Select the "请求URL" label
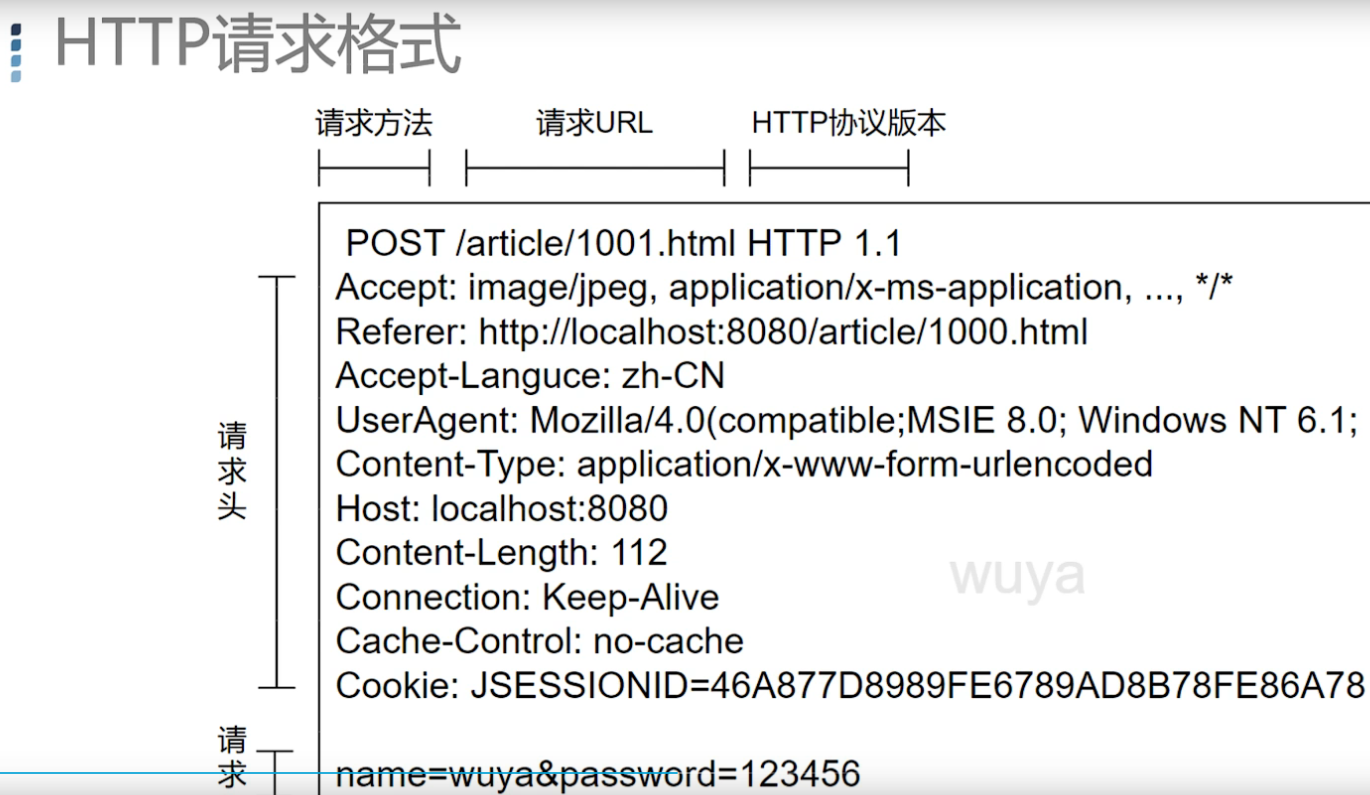This screenshot has height=795, width=1370. coord(594,123)
